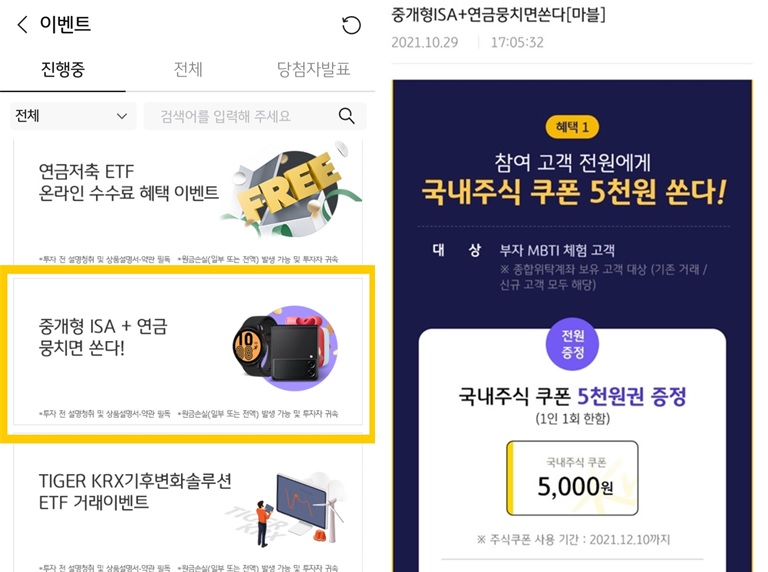Open 연금저축 ETF 온라인 수수료 혜택 이벤트
Image resolution: width=768 pixels, height=572 pixels.
coord(188,202)
